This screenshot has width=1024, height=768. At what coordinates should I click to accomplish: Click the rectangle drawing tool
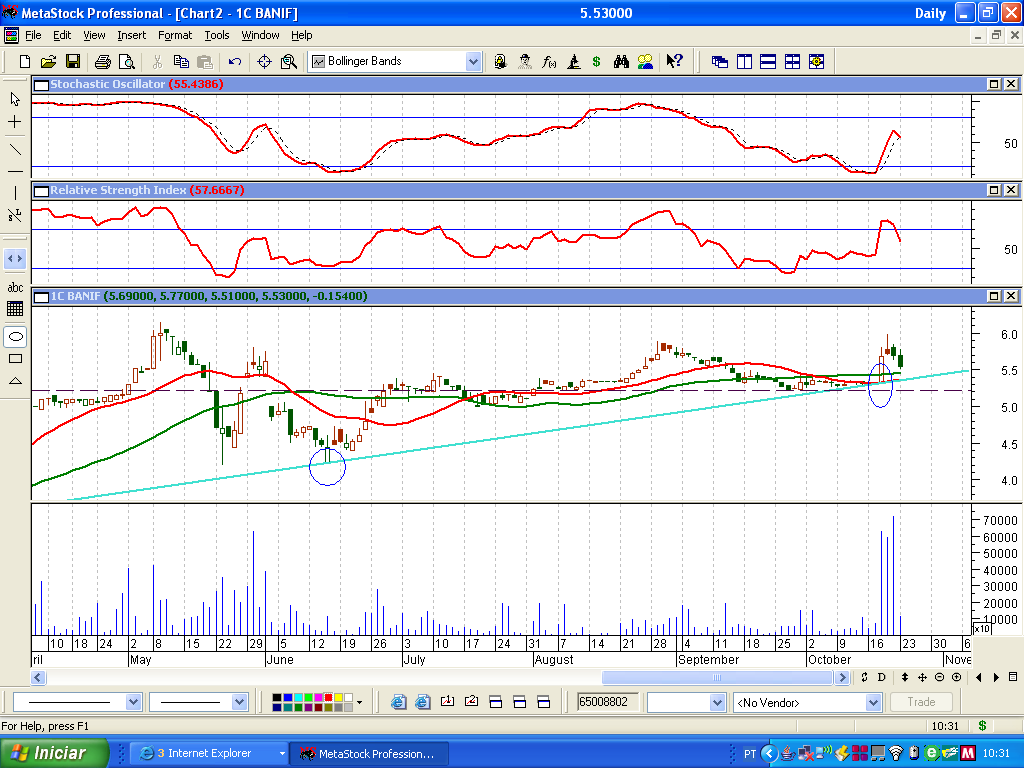pos(15,358)
